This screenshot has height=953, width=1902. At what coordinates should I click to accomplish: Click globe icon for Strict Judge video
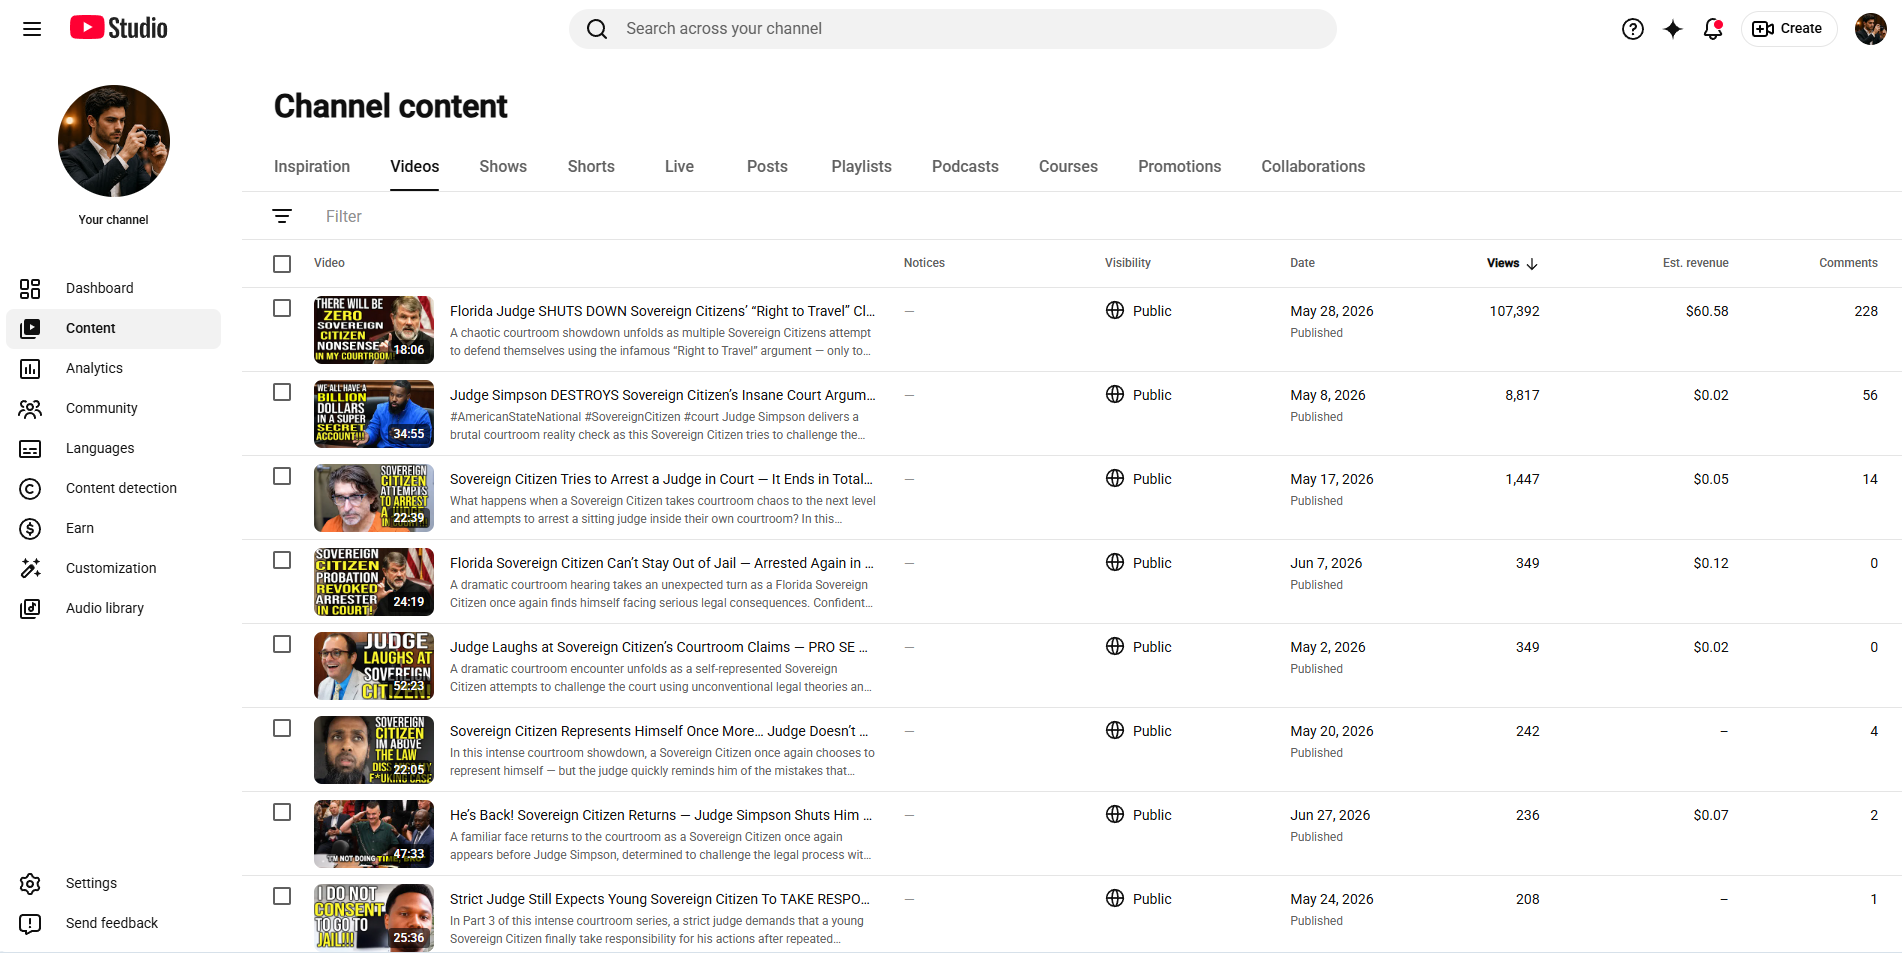point(1115,898)
